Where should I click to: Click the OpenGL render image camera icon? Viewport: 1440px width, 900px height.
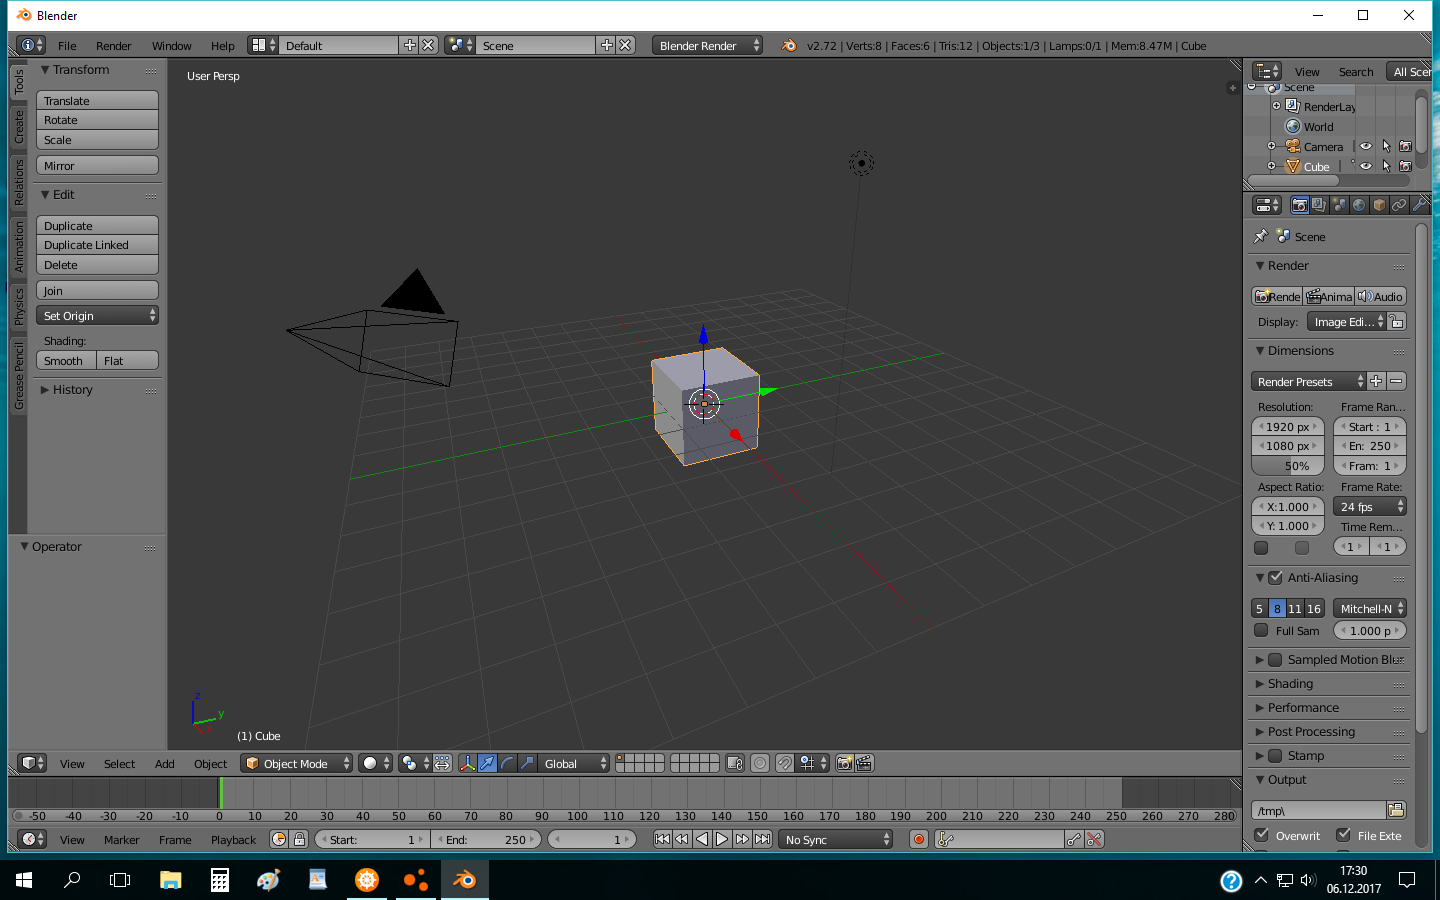click(x=844, y=763)
